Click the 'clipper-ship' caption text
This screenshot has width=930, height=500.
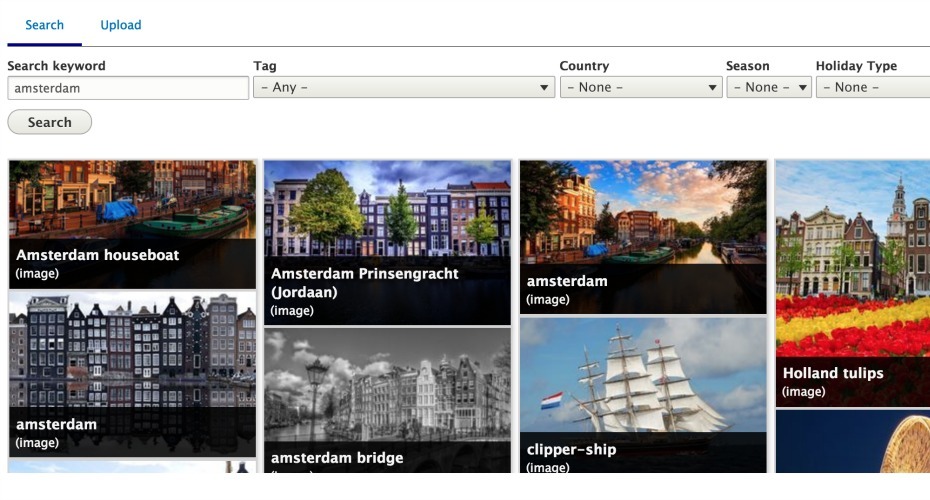(x=571, y=450)
